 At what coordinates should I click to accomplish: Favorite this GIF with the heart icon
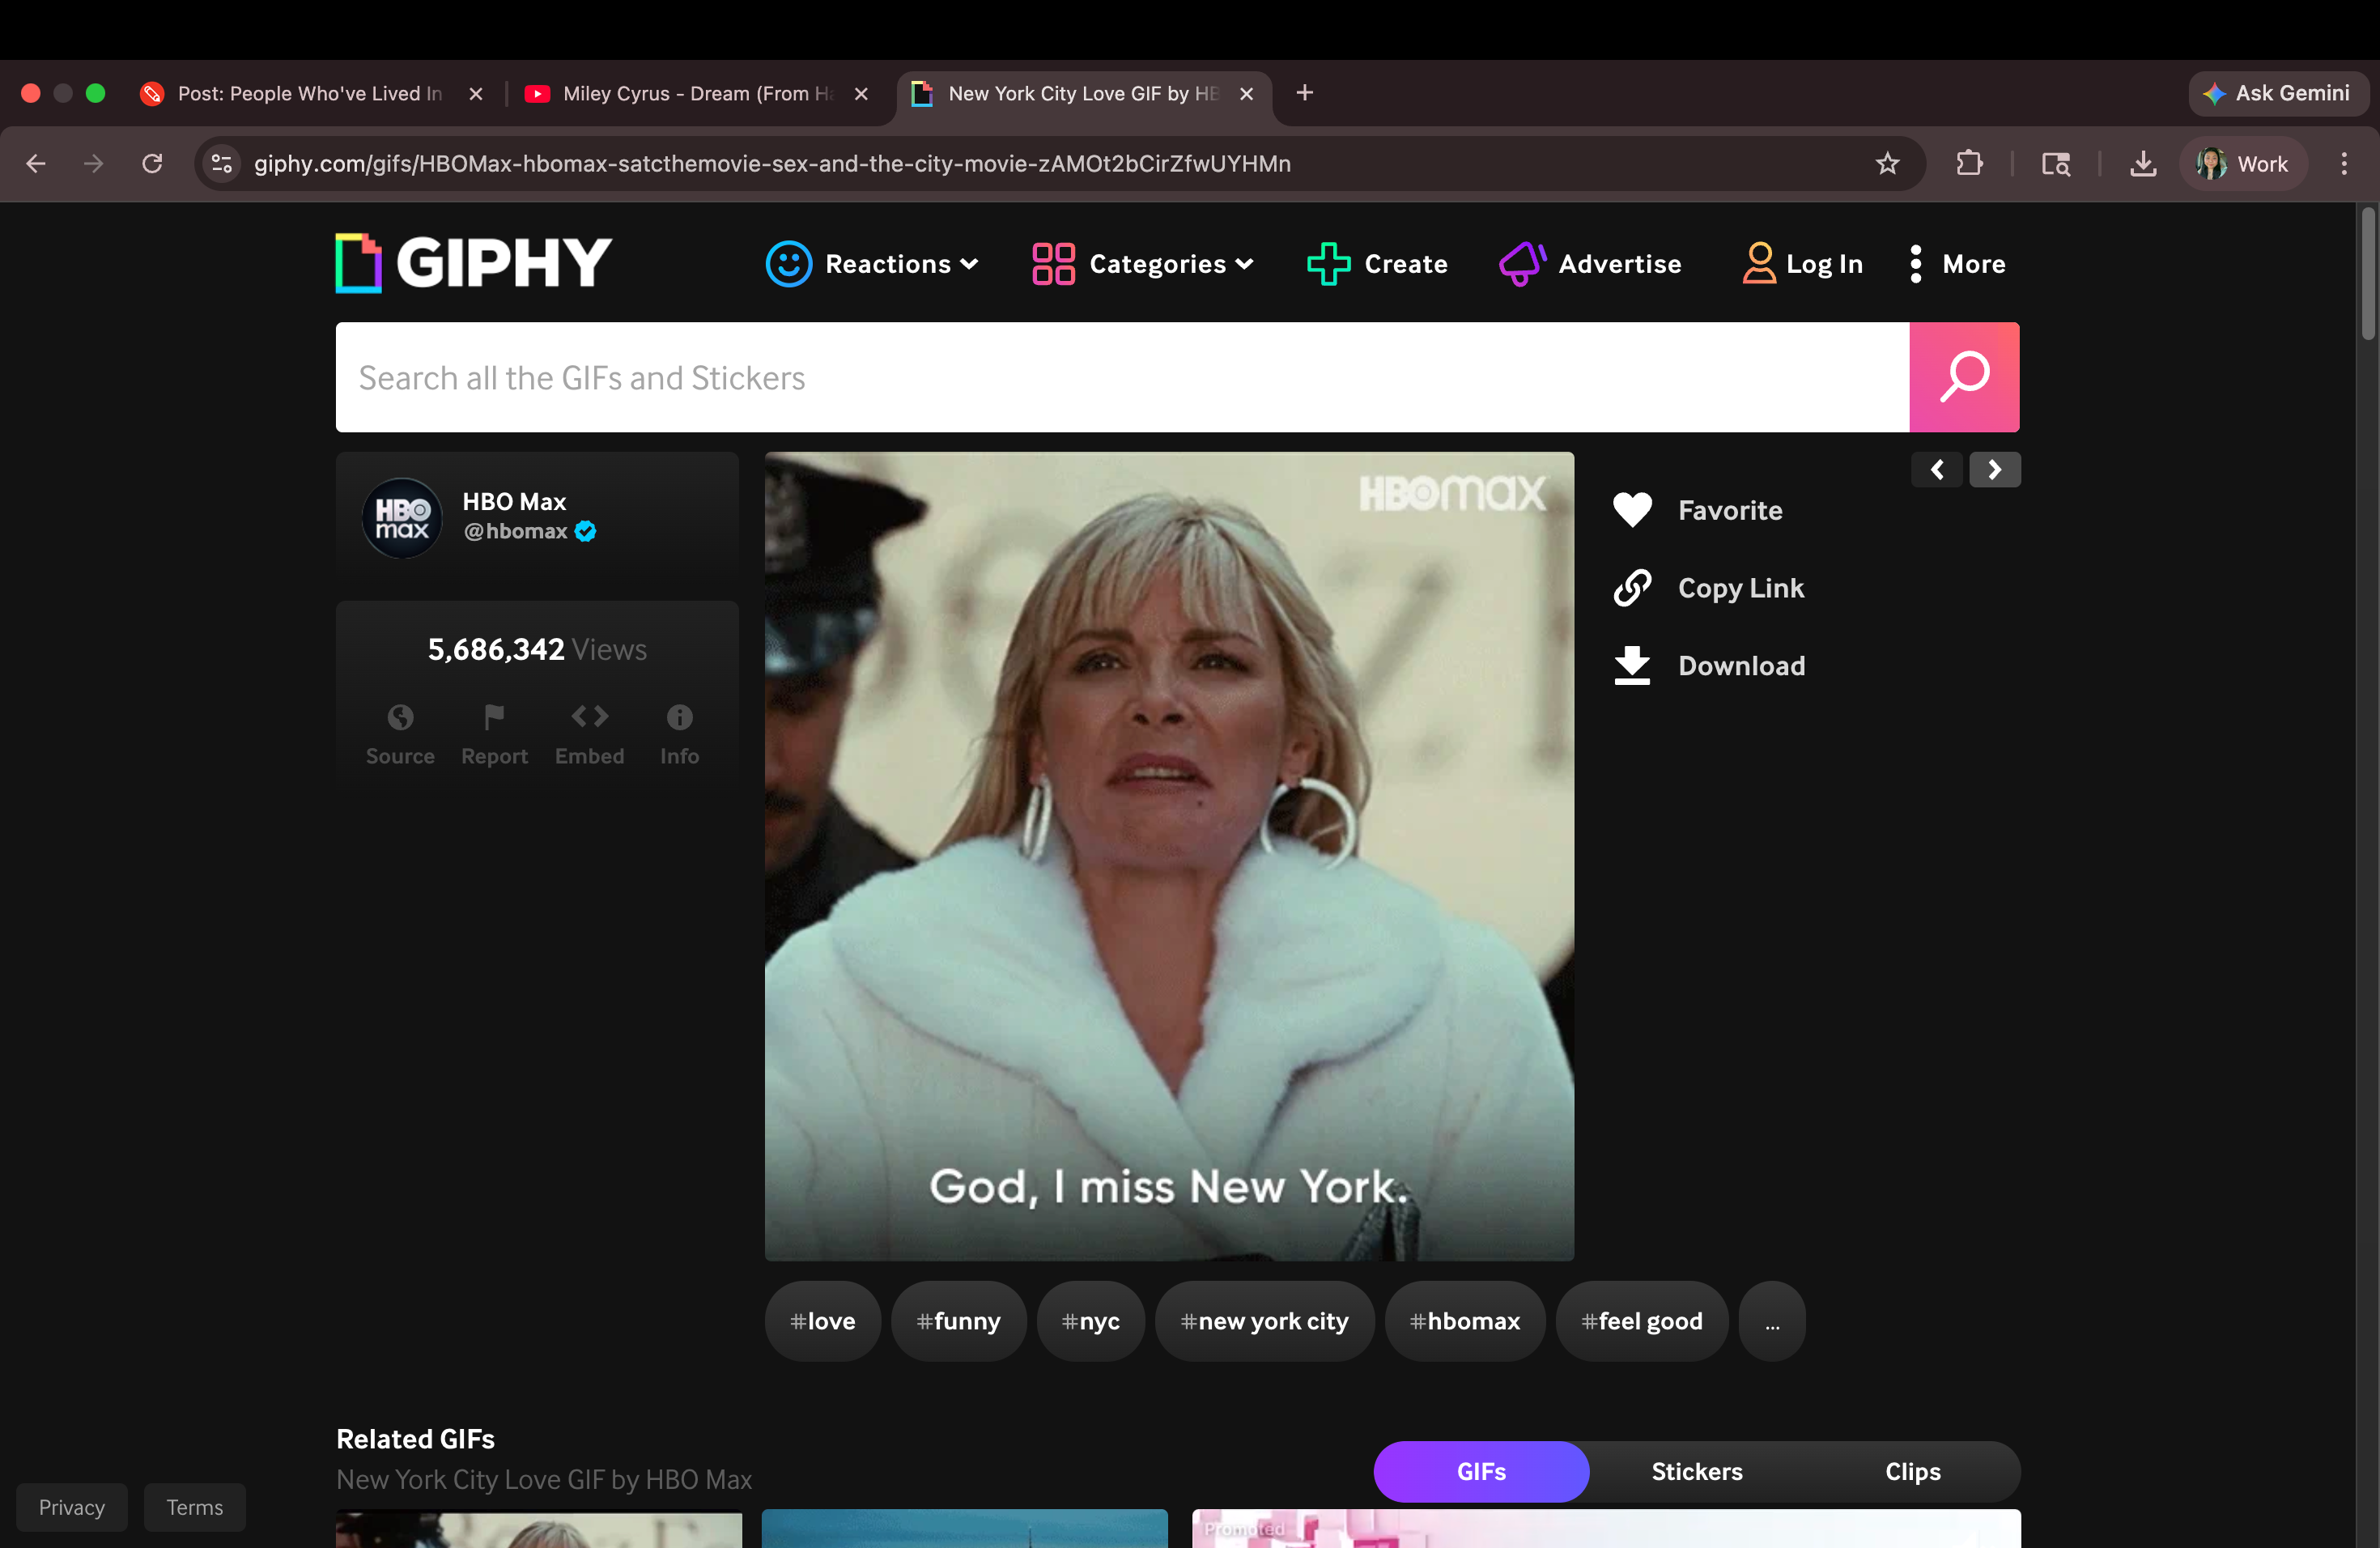(1632, 510)
